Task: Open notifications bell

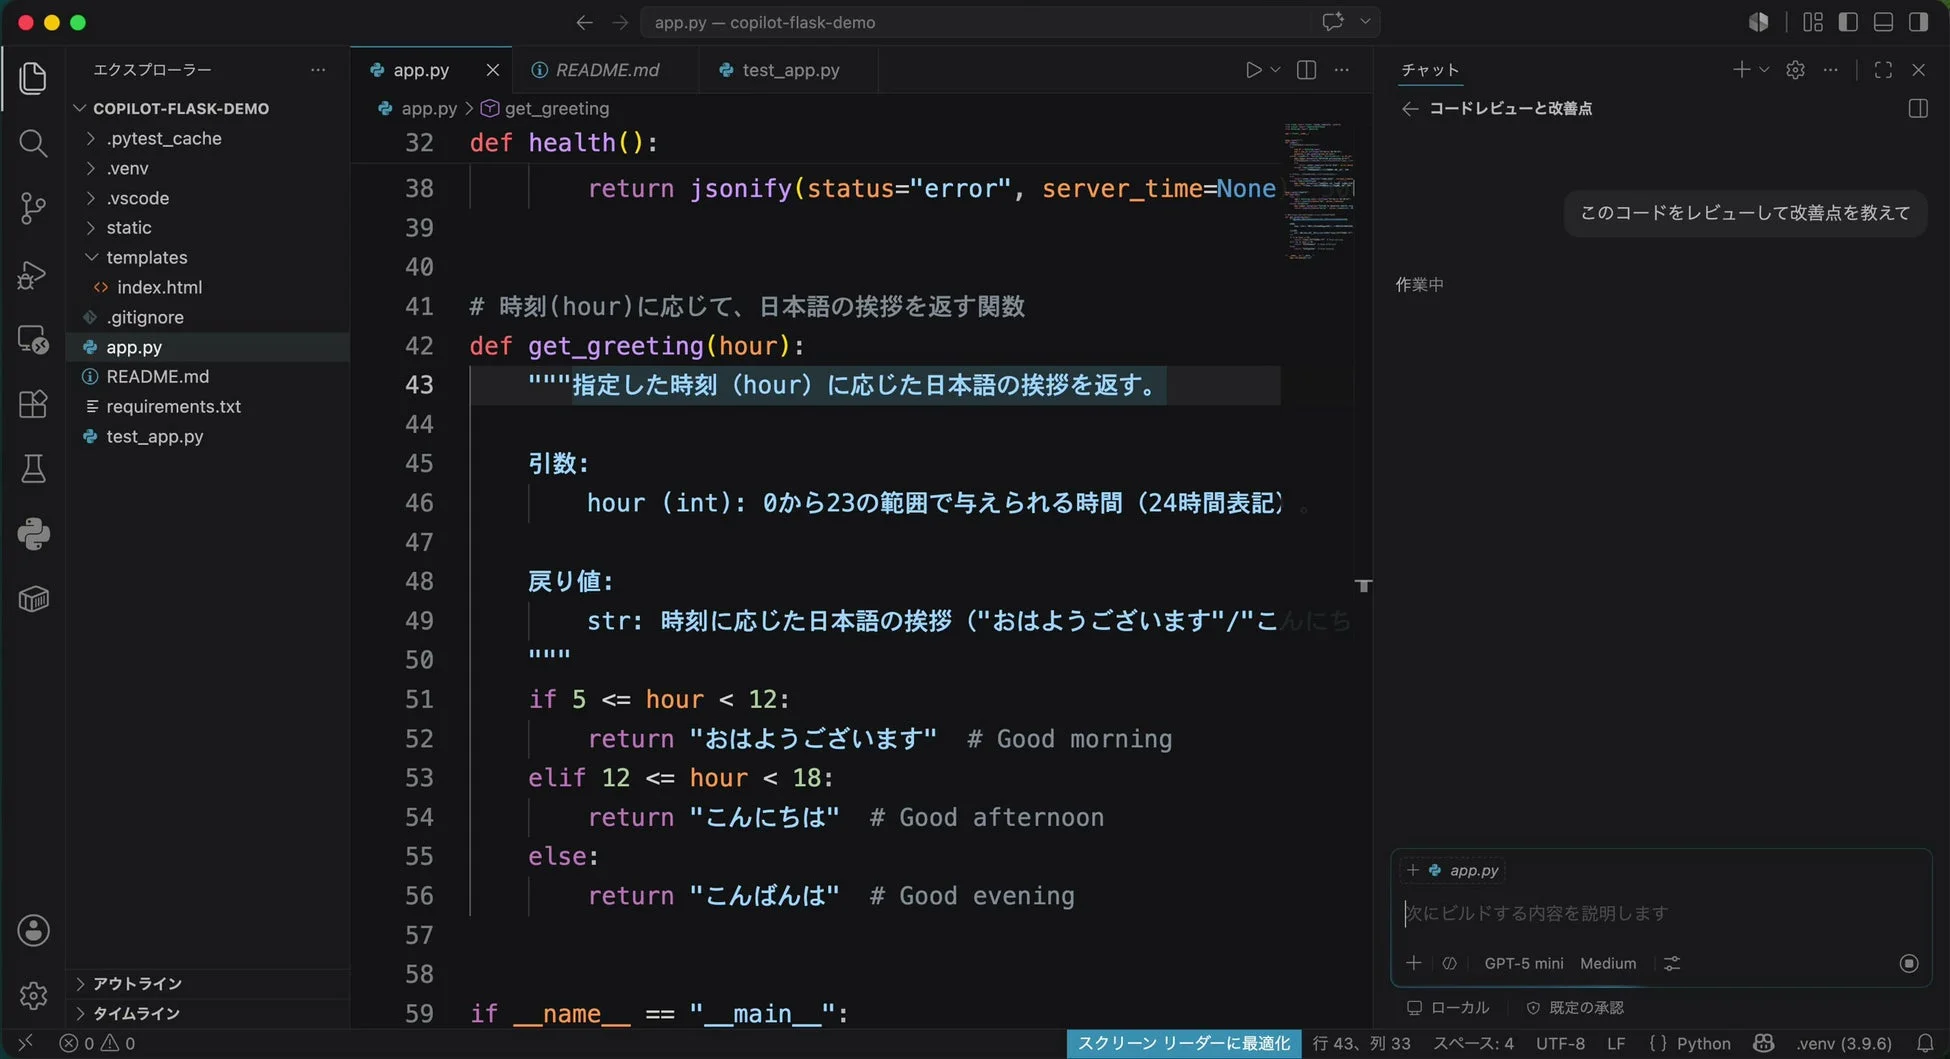Action: click(x=1924, y=1043)
